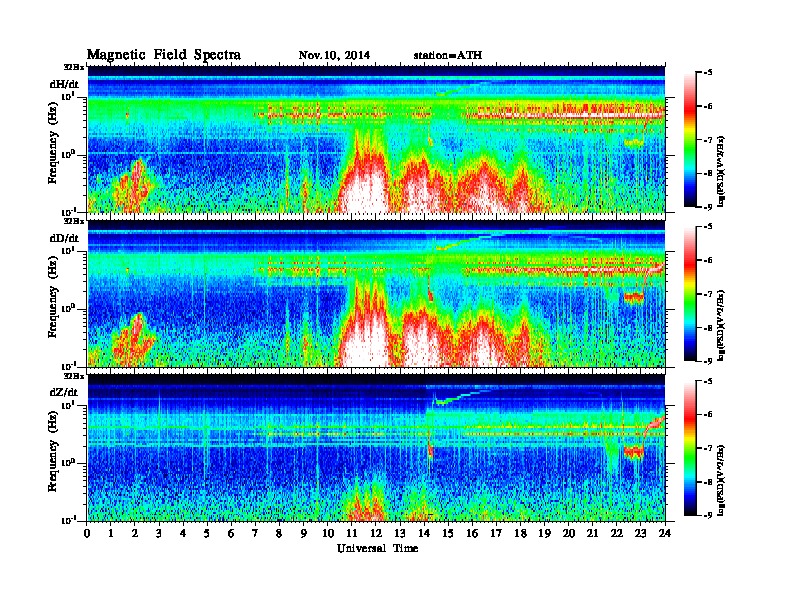Click the log(PSD) title beside the dD/dt colorbar
Screen dimensions: 792x612
[721, 325]
